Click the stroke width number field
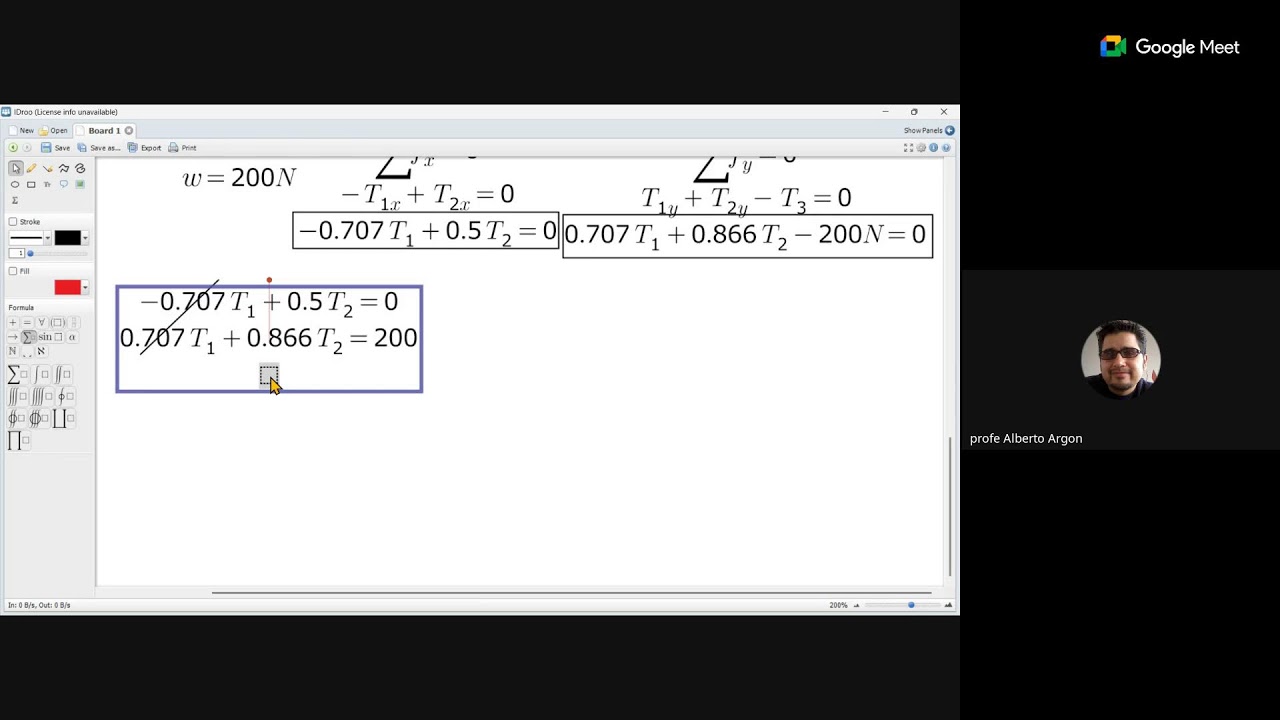The image size is (1280, 720). pos(16,253)
